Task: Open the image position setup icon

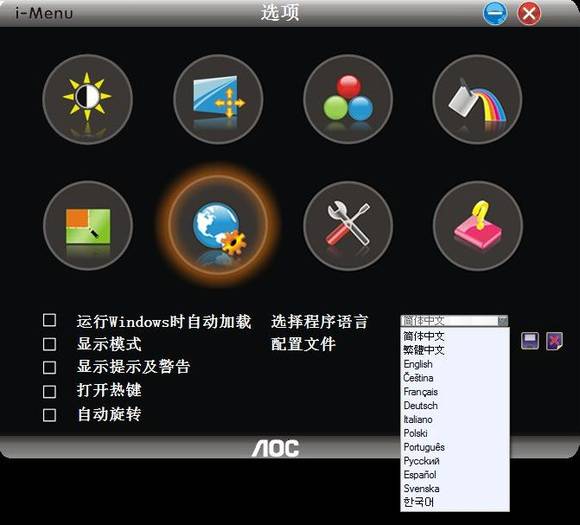Action: (218, 99)
